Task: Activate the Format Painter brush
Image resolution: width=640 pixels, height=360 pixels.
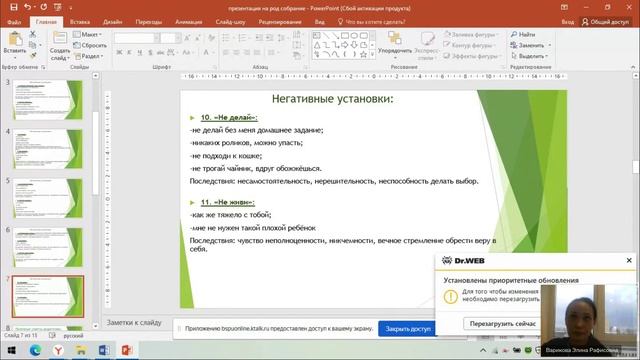Action: [x=33, y=55]
